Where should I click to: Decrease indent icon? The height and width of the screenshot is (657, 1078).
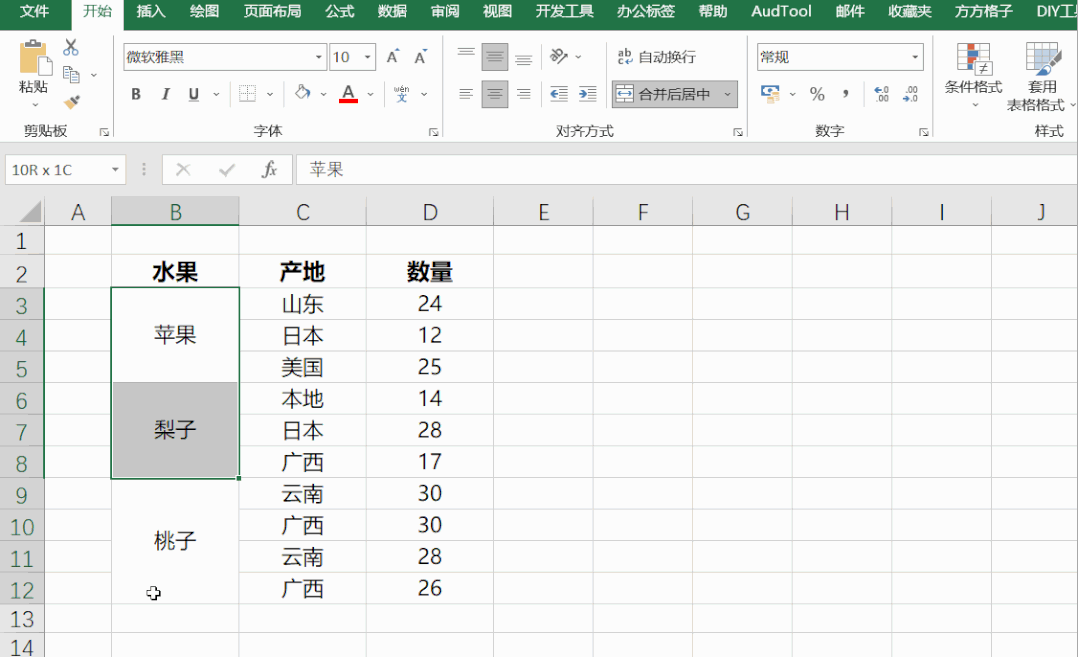coord(559,94)
